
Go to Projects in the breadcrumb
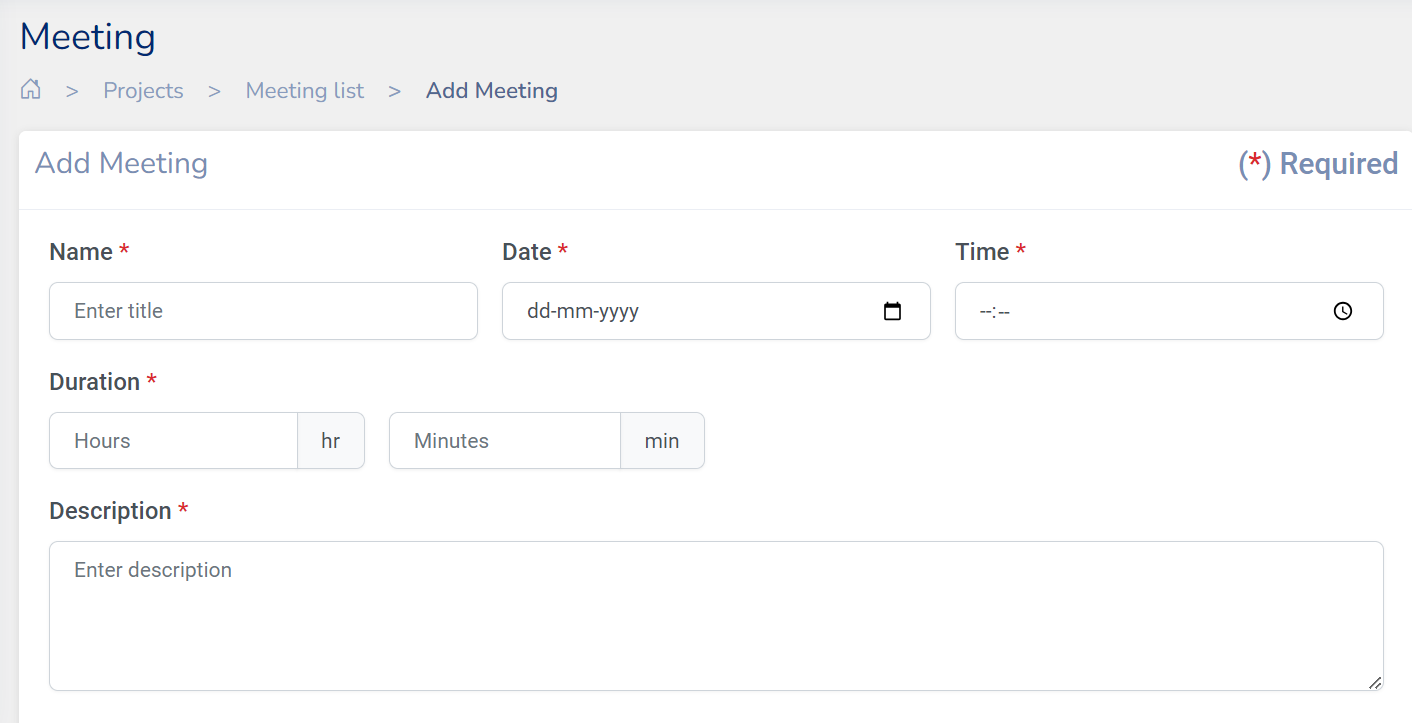pyautogui.click(x=143, y=91)
